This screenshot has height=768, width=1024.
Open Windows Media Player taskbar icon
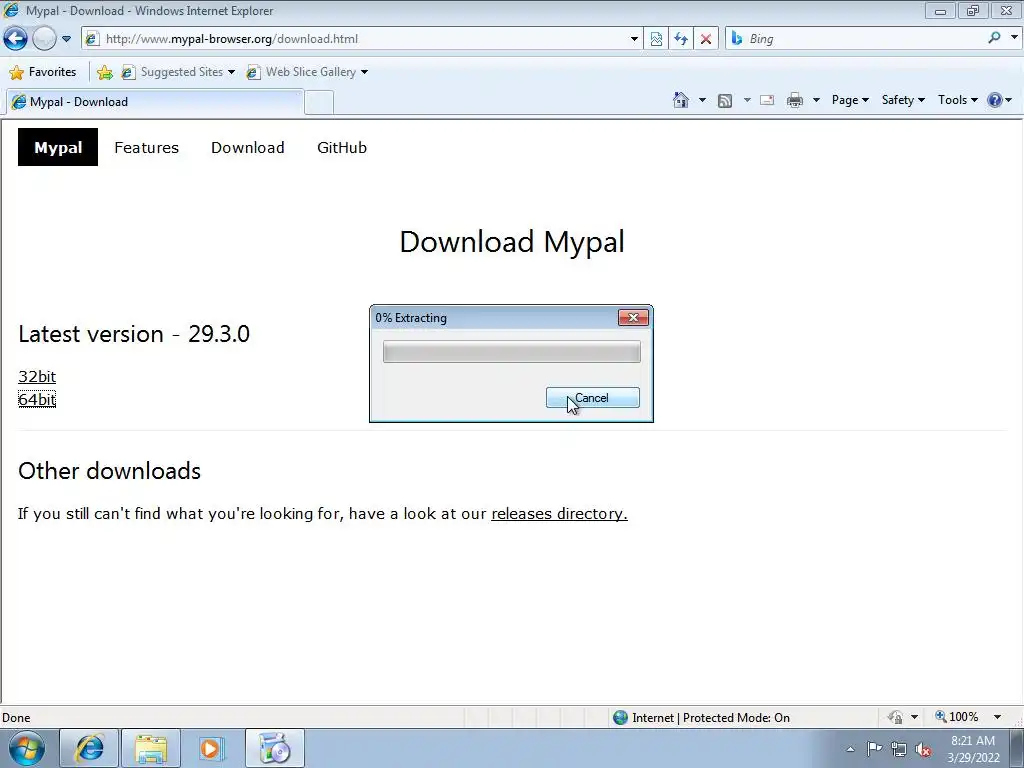[211, 748]
